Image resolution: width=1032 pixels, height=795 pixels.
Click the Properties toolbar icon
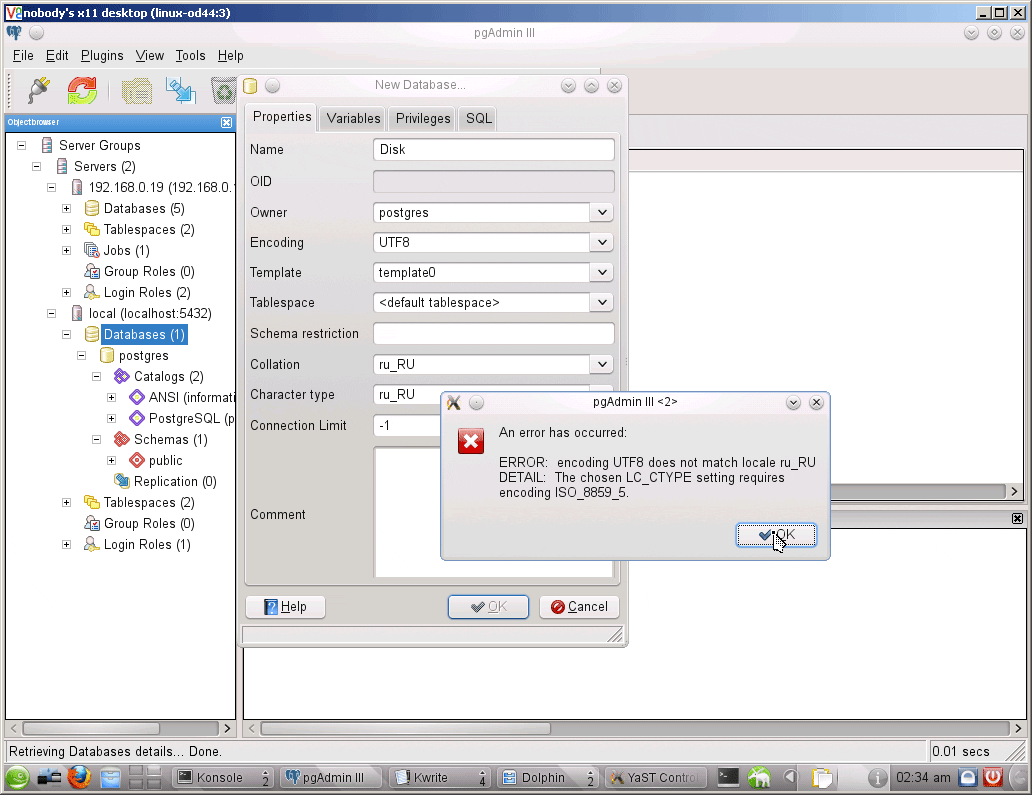pos(137,91)
